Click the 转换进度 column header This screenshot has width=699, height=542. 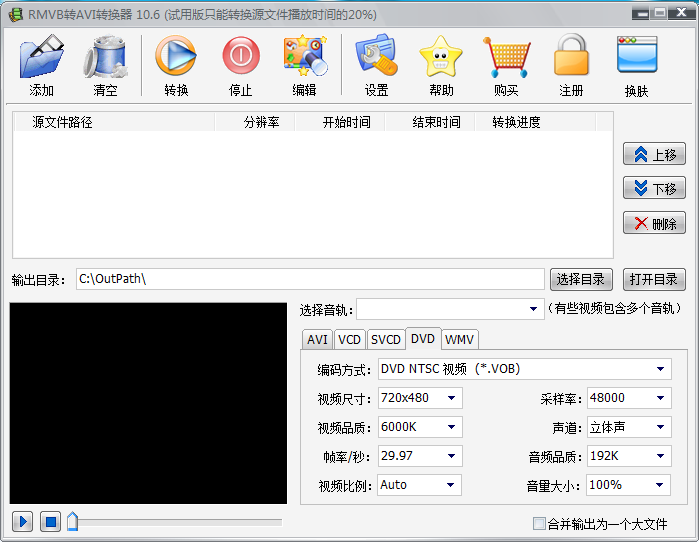(535, 122)
